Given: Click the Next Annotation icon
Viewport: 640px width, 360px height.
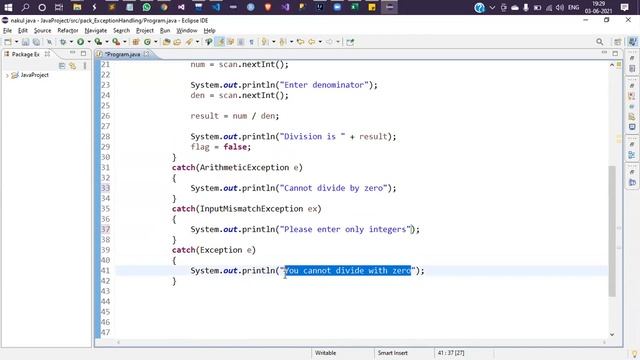Looking at the screenshot, I should [265, 42].
